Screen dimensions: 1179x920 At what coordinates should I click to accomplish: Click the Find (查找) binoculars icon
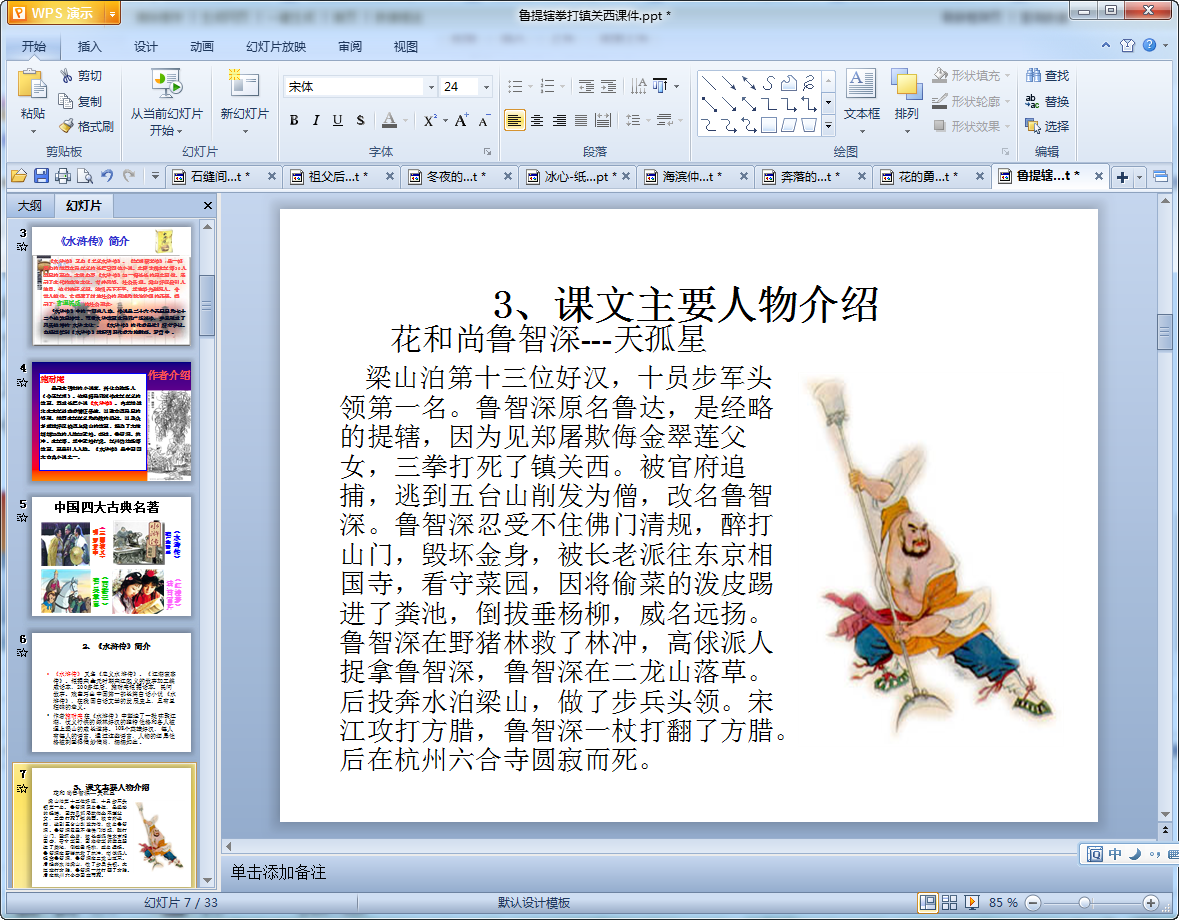coord(1034,76)
